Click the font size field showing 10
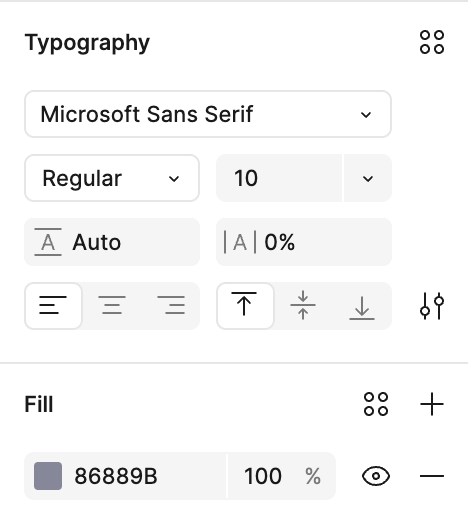The image size is (468, 514). click(279, 178)
